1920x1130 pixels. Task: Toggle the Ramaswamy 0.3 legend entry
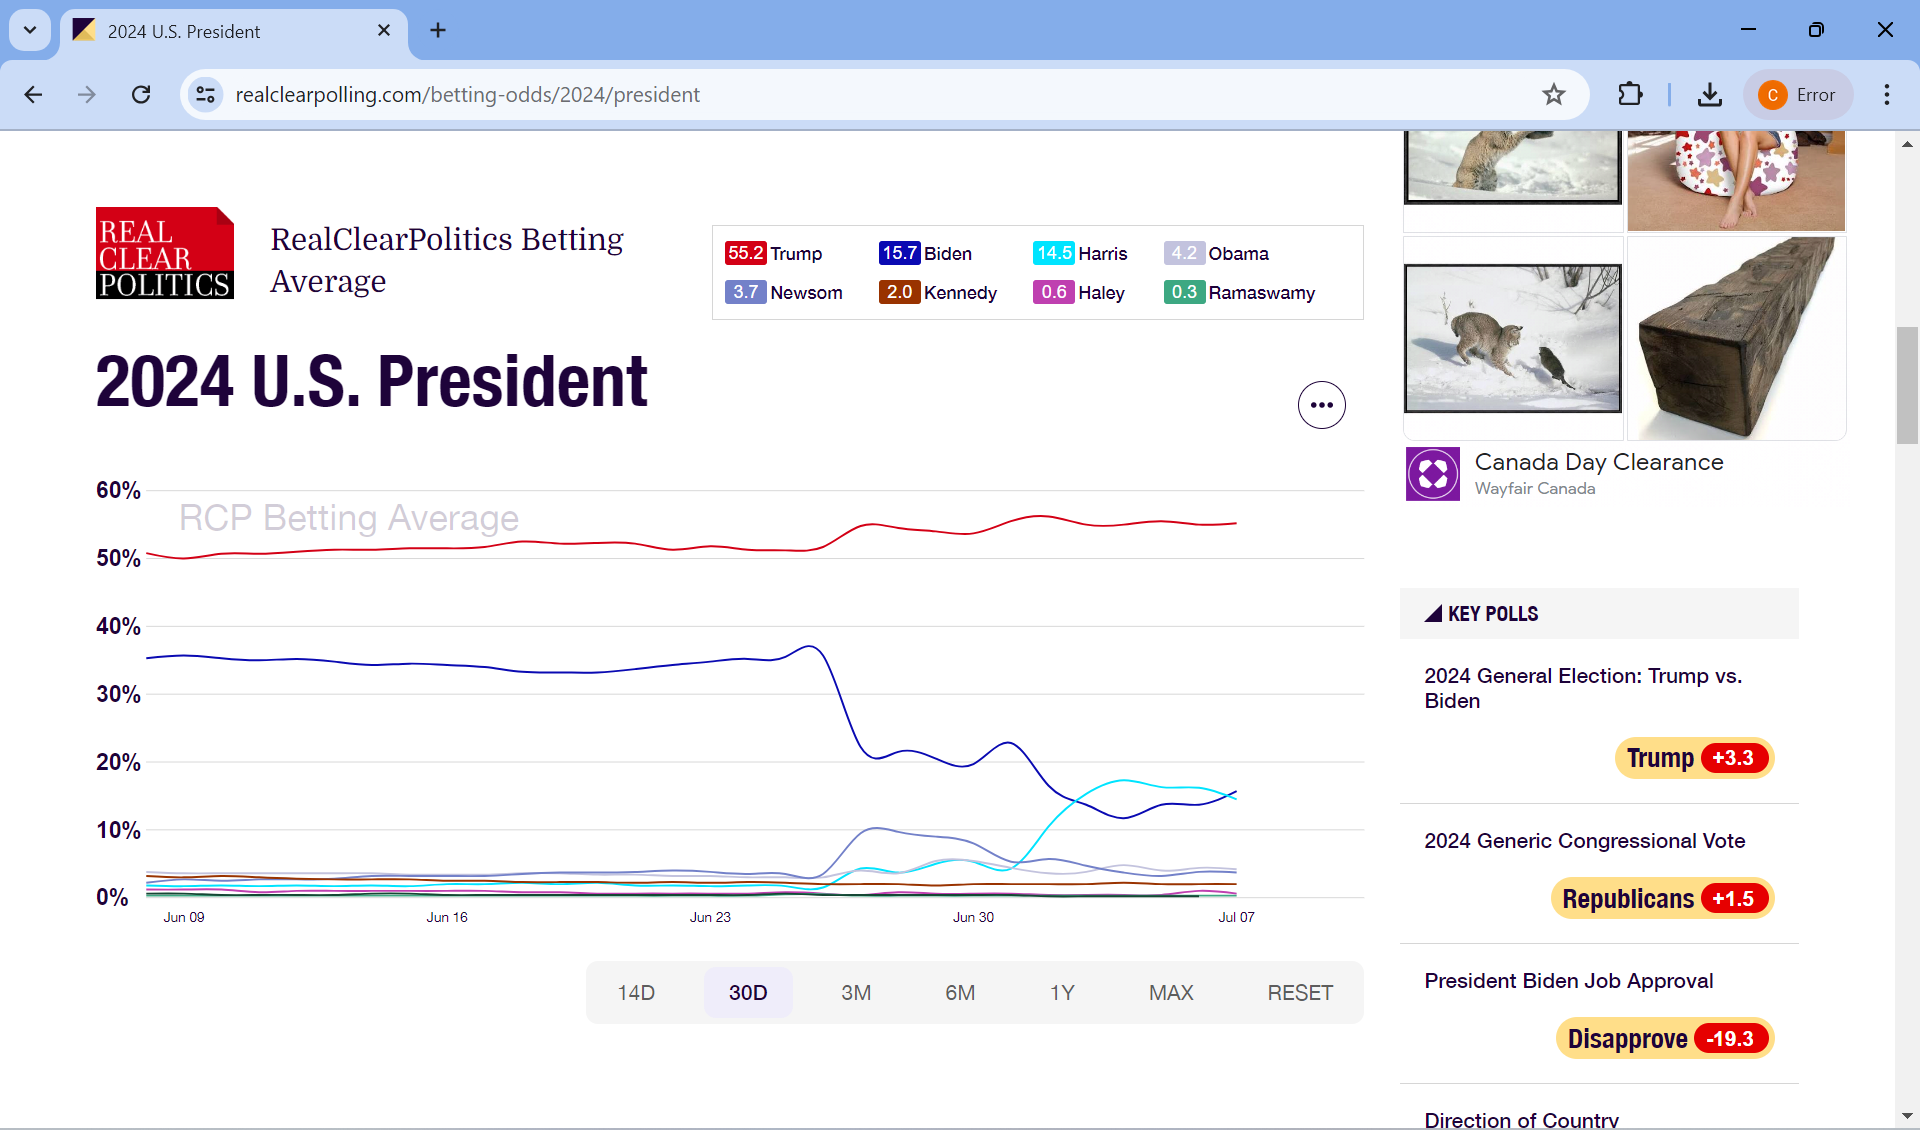tap(1239, 292)
